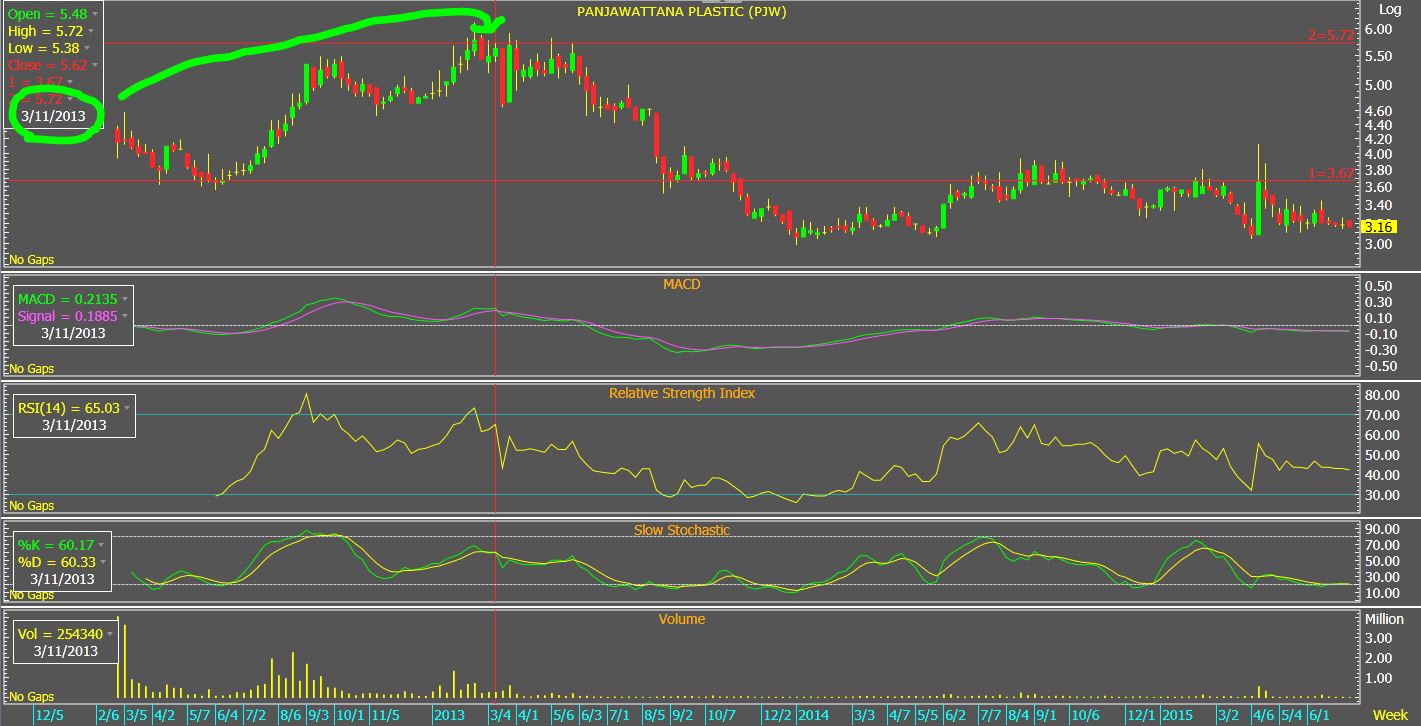Click the 3/11/2013 date in the RSI box
The height and width of the screenshot is (726, 1421).
click(73, 425)
